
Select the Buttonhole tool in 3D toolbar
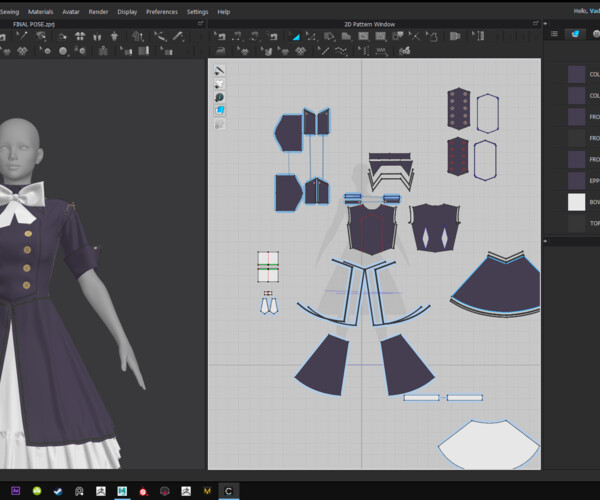80,50
